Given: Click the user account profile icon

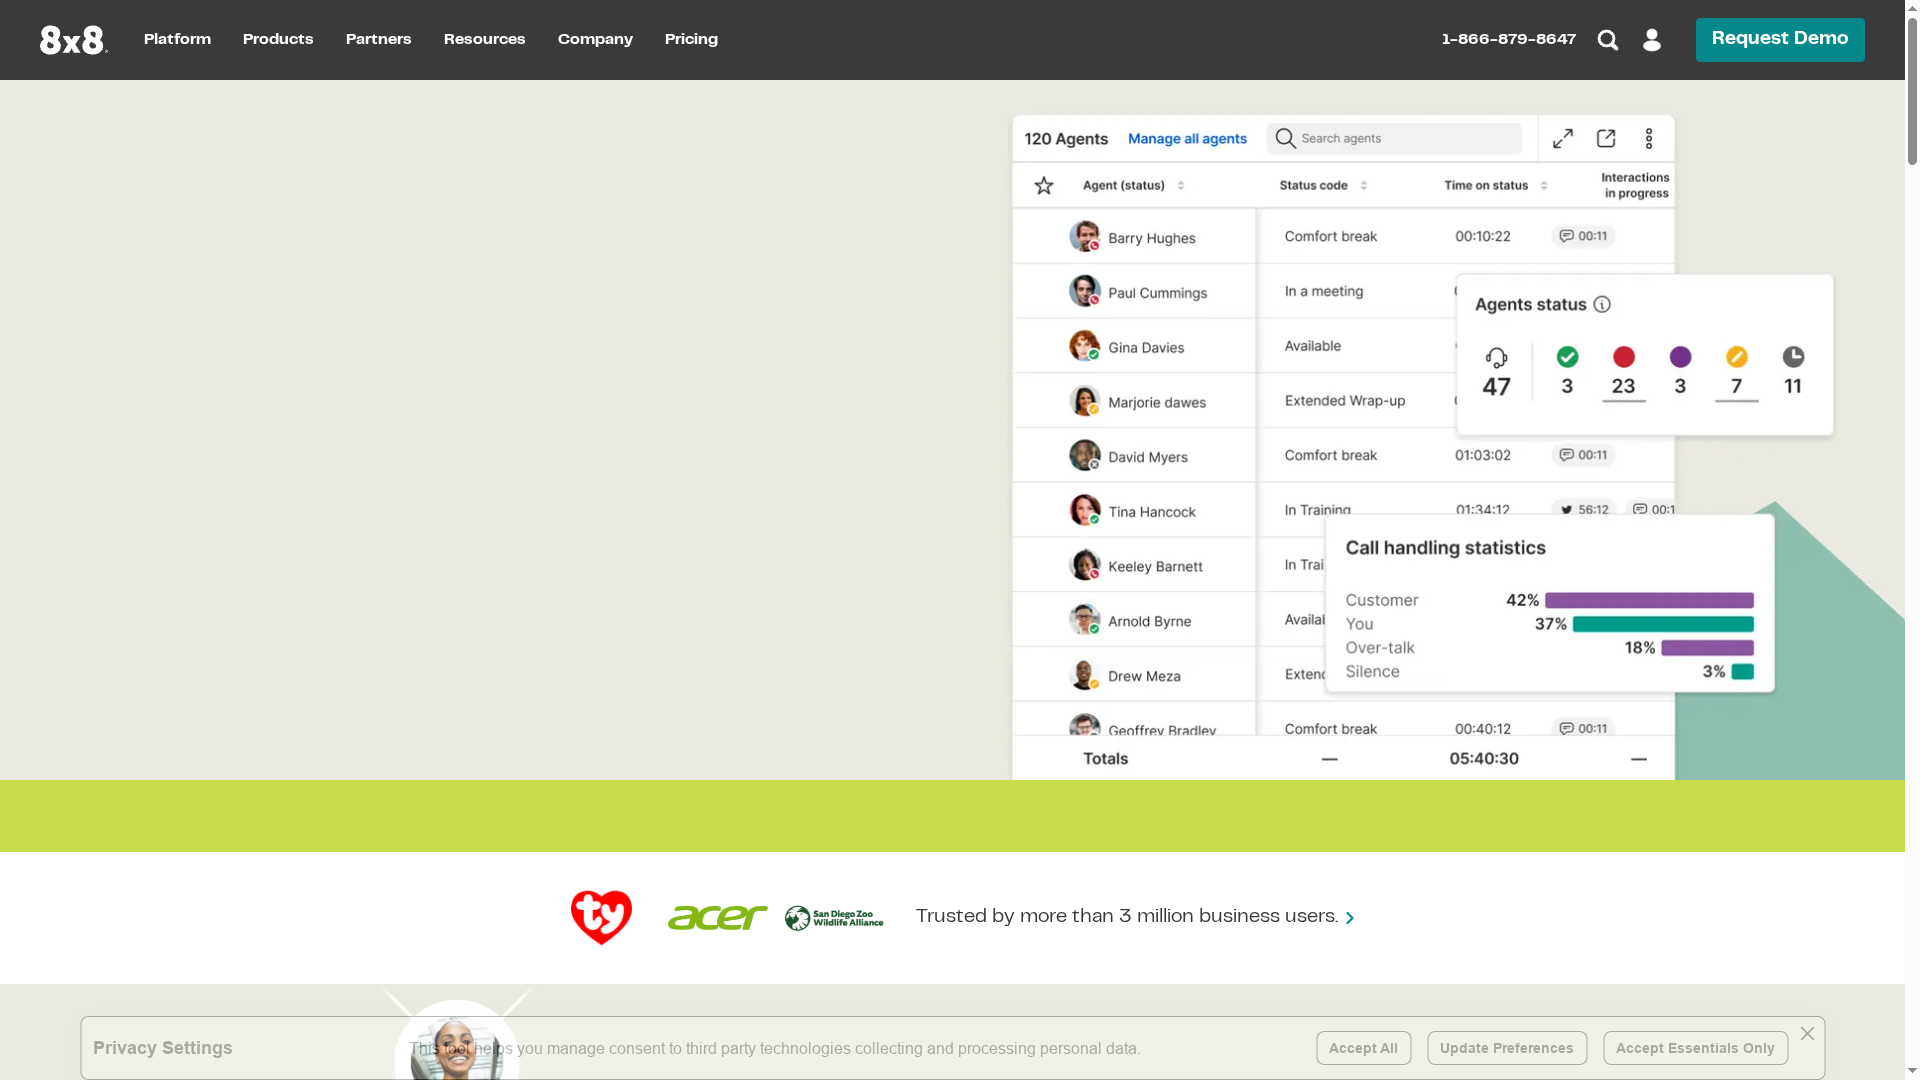Looking at the screenshot, I should [1652, 40].
